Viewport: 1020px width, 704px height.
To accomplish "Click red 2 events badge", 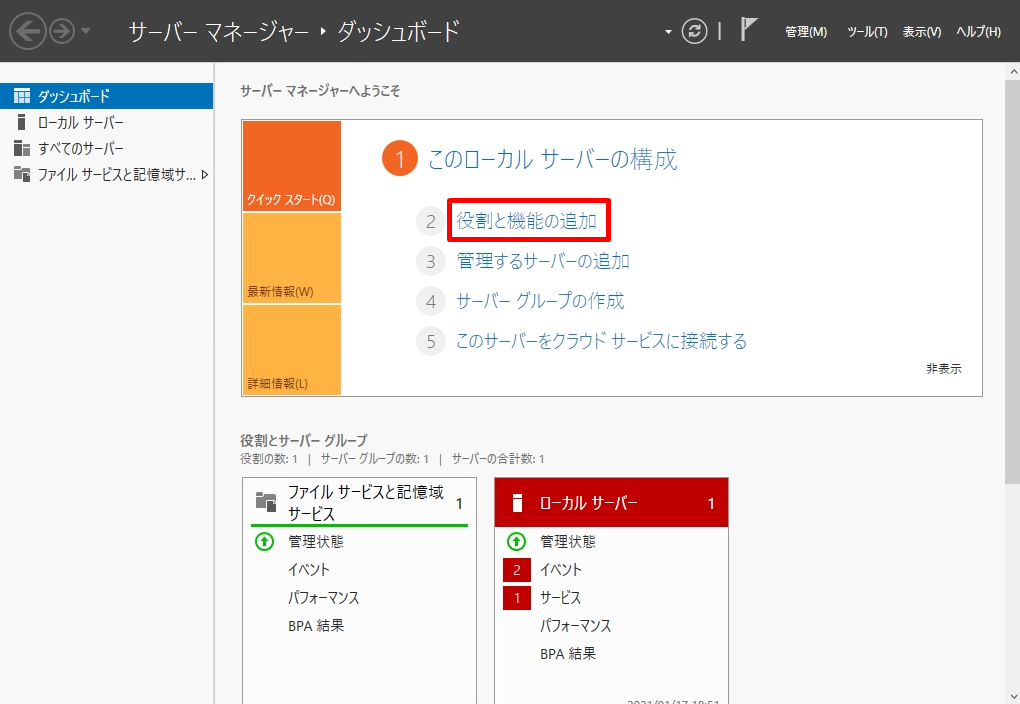I will [x=517, y=570].
